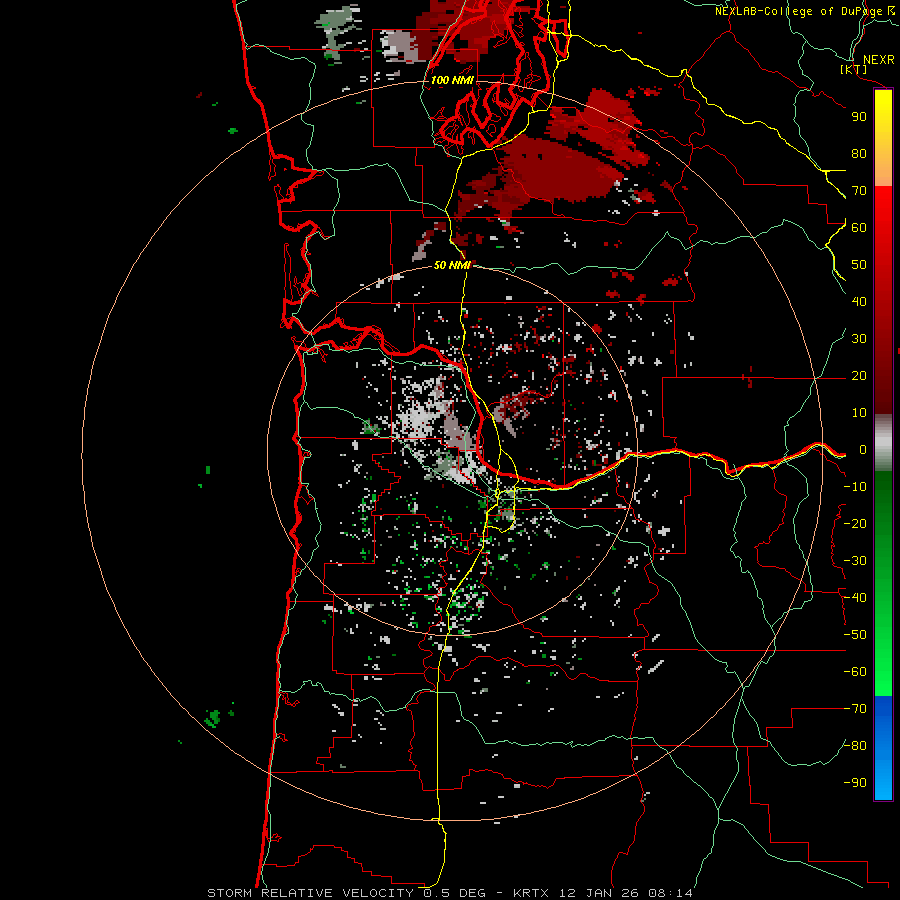Select the positive 10 knots scale label

(x=859, y=413)
